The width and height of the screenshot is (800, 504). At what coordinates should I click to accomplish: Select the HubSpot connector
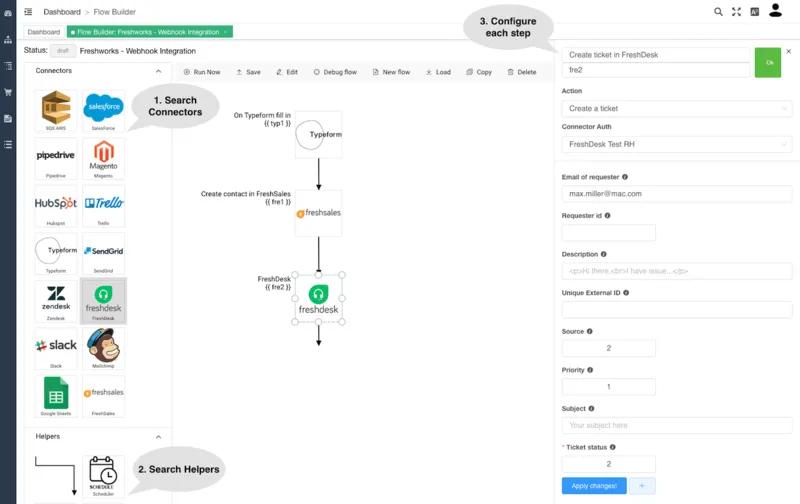tap(56, 206)
